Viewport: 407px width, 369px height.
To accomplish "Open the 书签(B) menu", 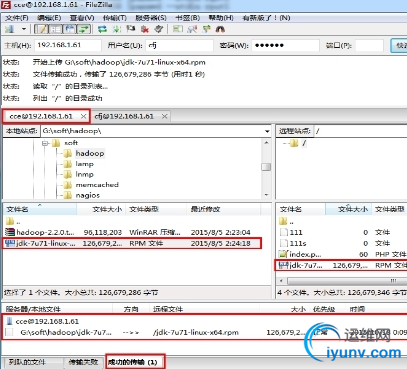I will click(188, 18).
